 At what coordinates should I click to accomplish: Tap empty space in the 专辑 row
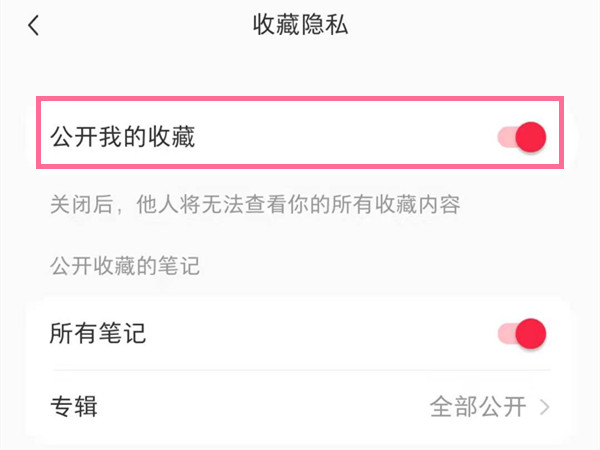(x=264, y=406)
